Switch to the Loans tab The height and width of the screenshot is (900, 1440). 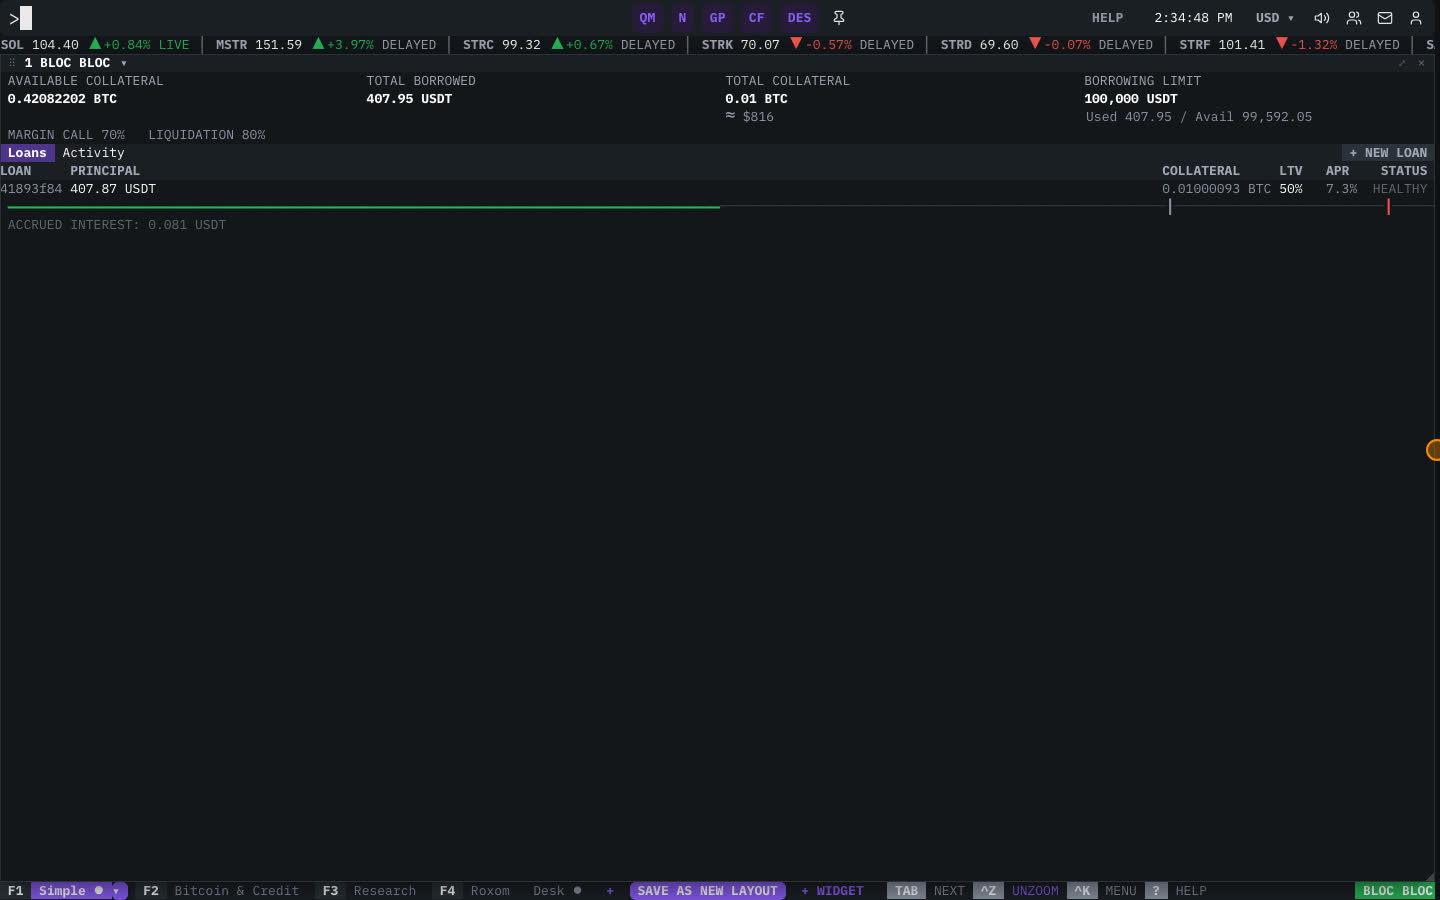coord(27,153)
